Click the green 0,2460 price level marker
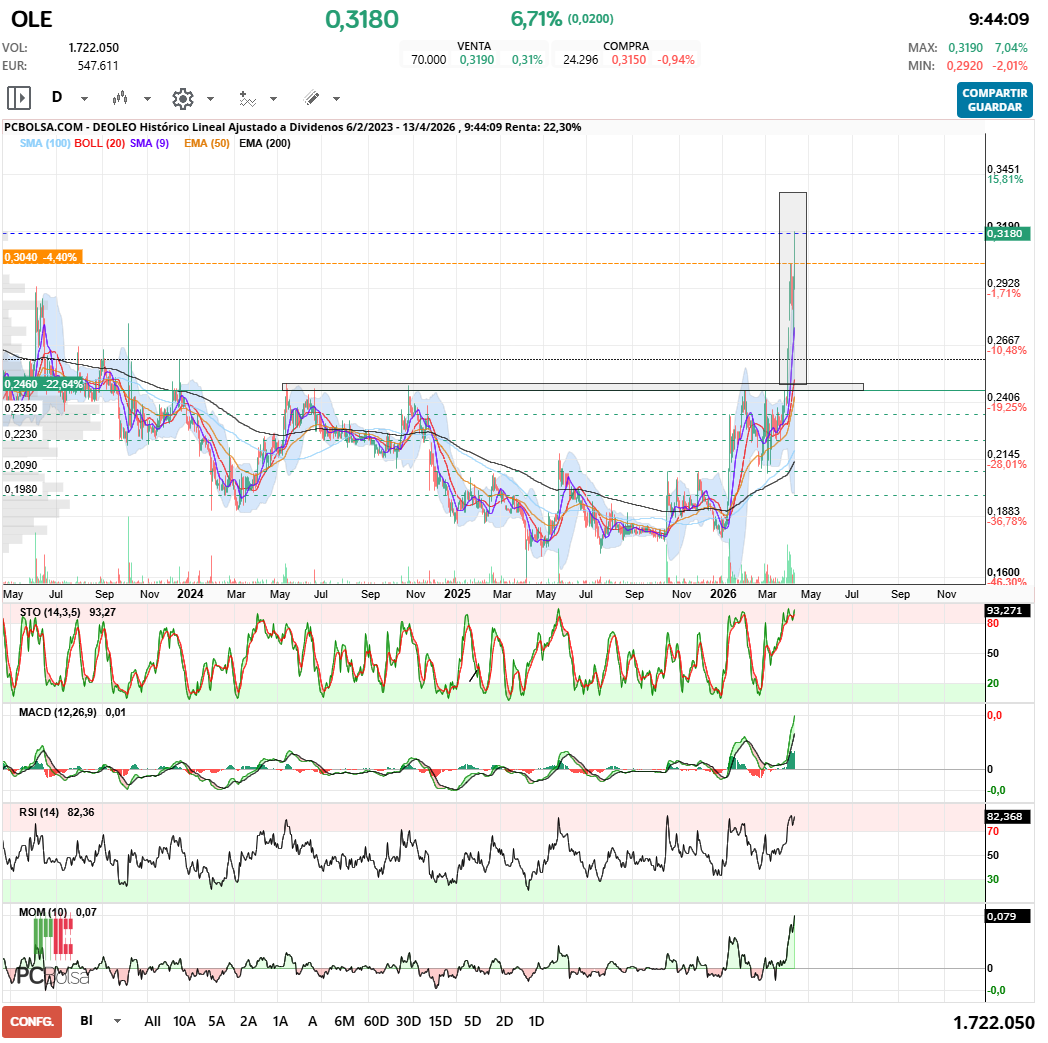The image size is (1048, 1043). (x=43, y=384)
